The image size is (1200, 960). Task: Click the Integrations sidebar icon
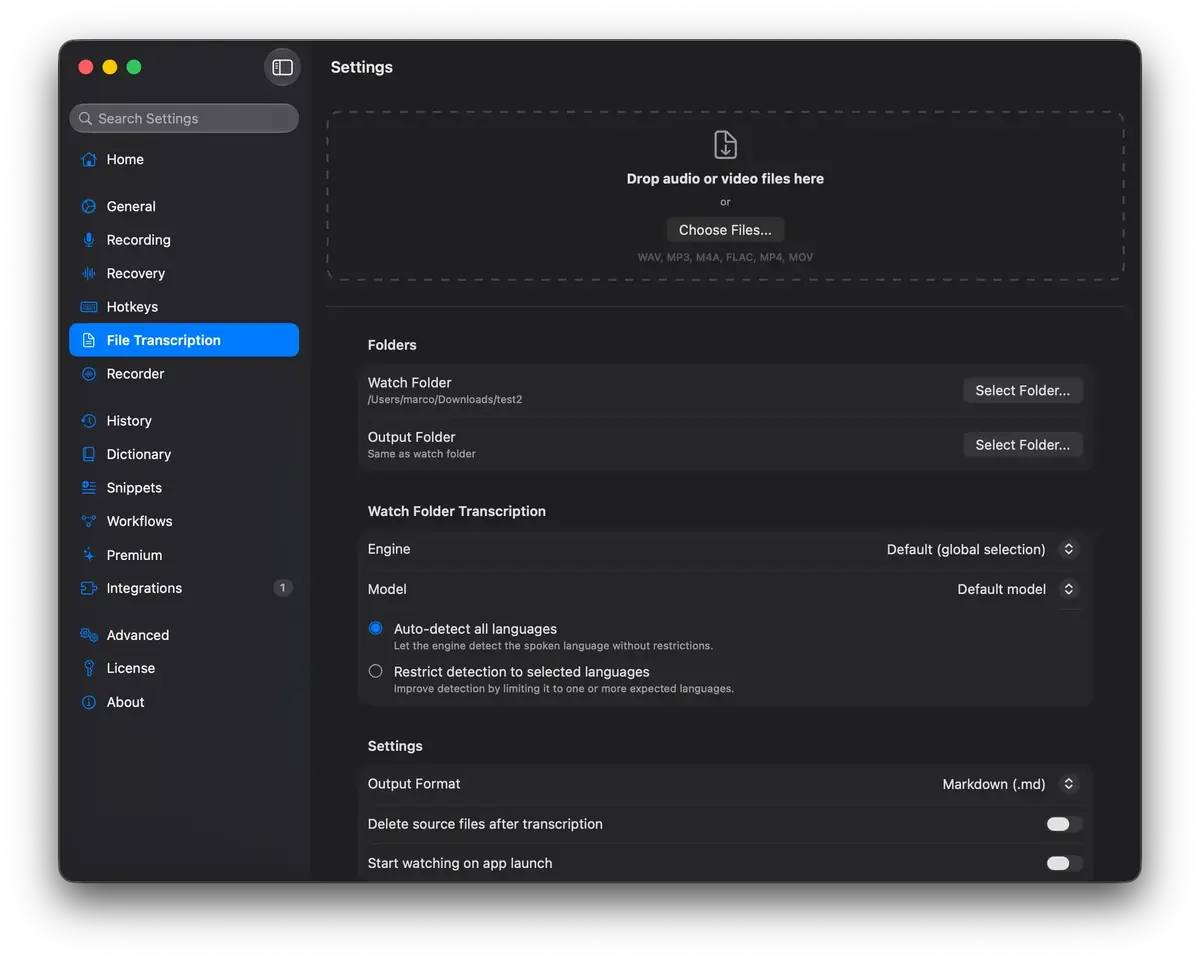pos(89,588)
